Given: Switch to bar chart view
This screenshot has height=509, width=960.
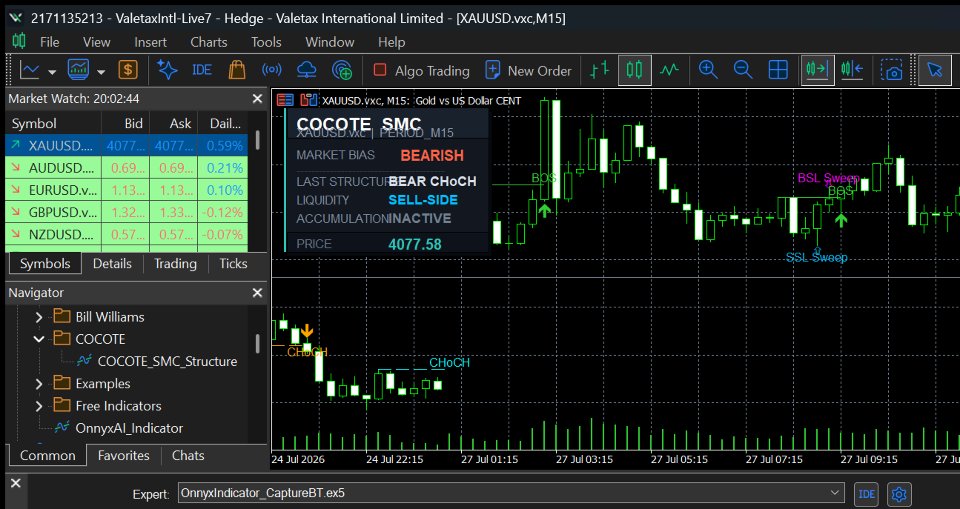Looking at the screenshot, I should click(599, 70).
